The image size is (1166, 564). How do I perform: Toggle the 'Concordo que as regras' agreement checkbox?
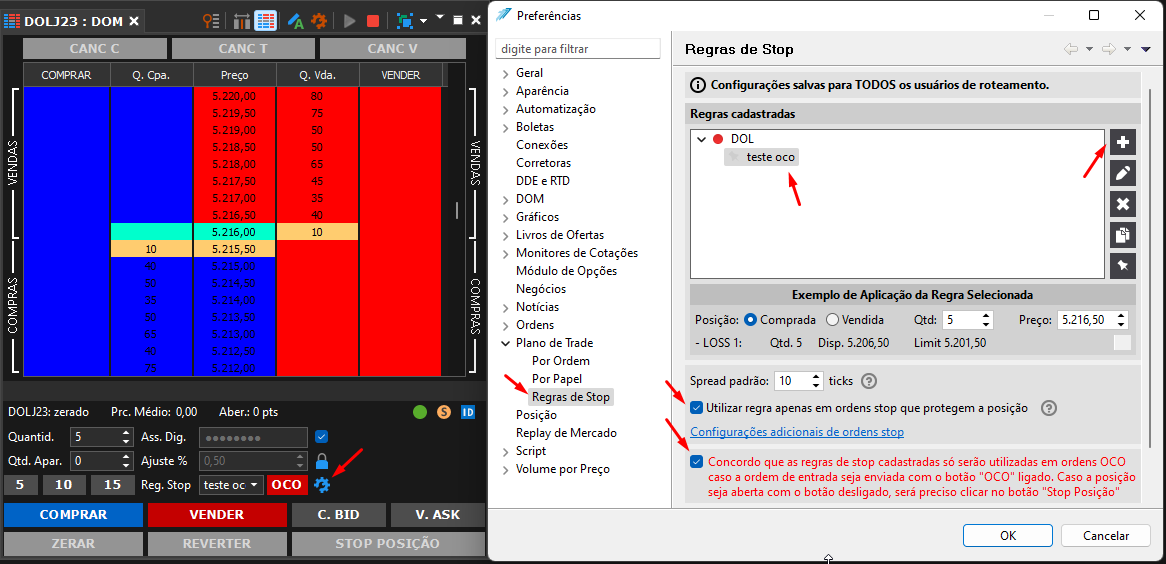point(697,461)
